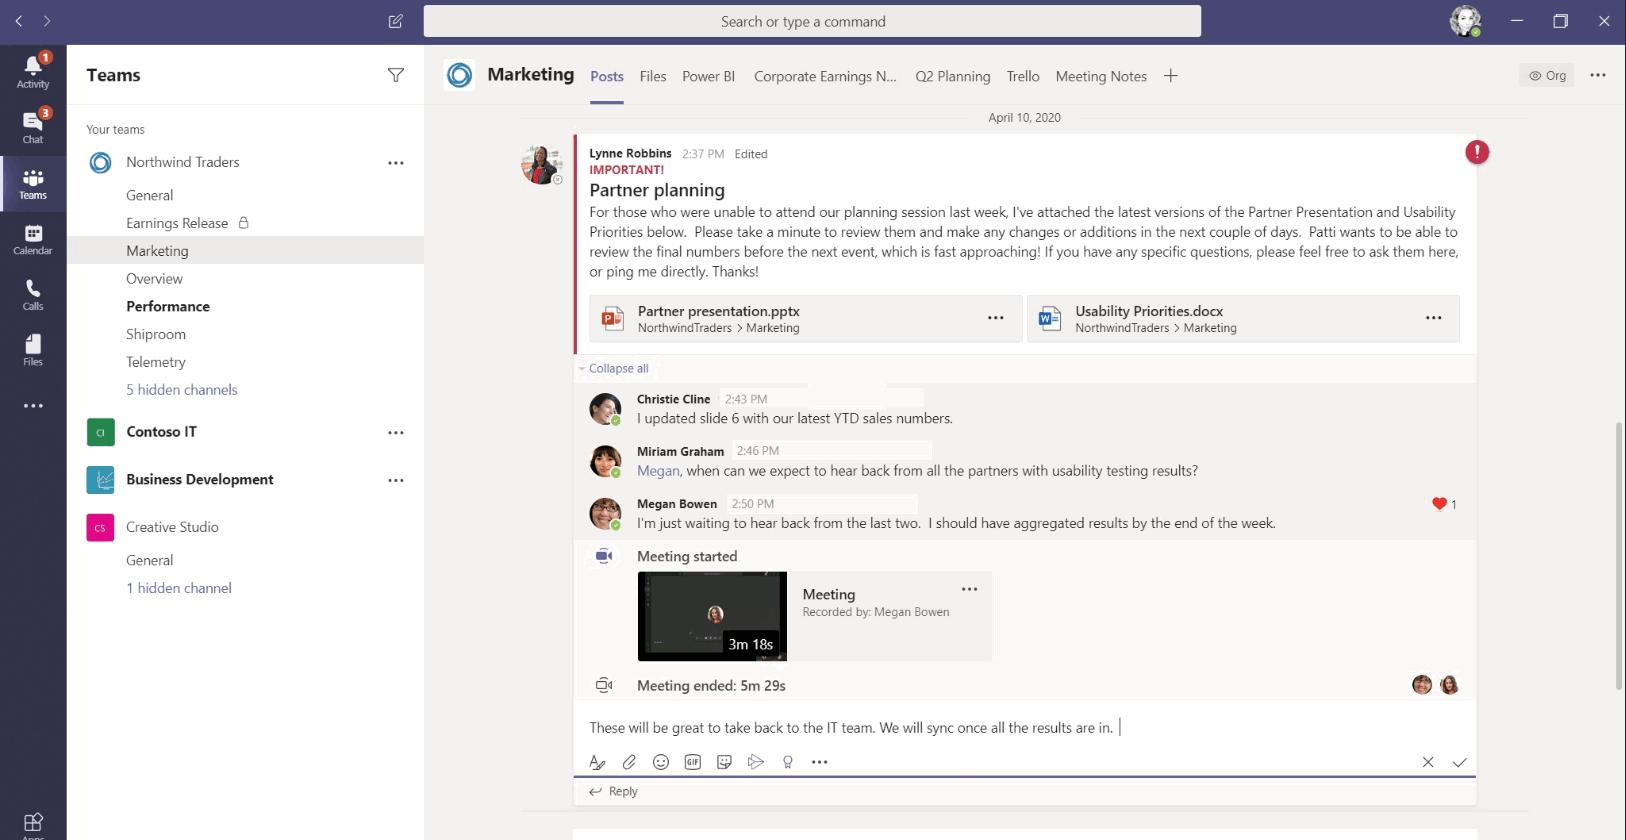
Task: Open the sticker picker
Action: (725, 762)
